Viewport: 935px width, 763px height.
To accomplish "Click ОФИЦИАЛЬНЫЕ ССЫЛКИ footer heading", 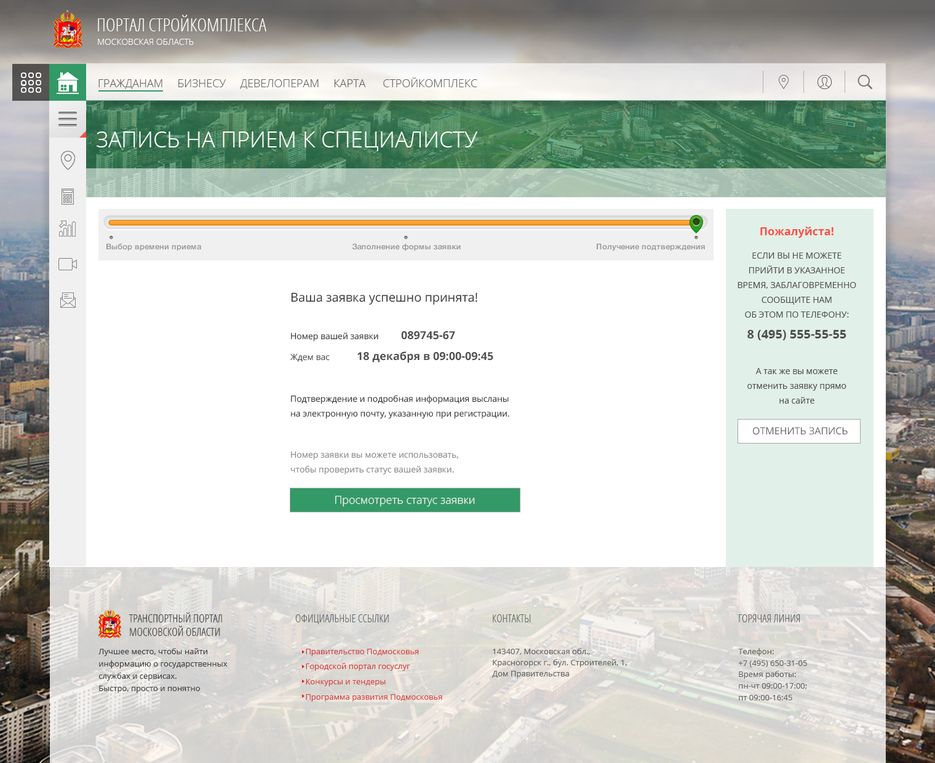I will 342,619.
